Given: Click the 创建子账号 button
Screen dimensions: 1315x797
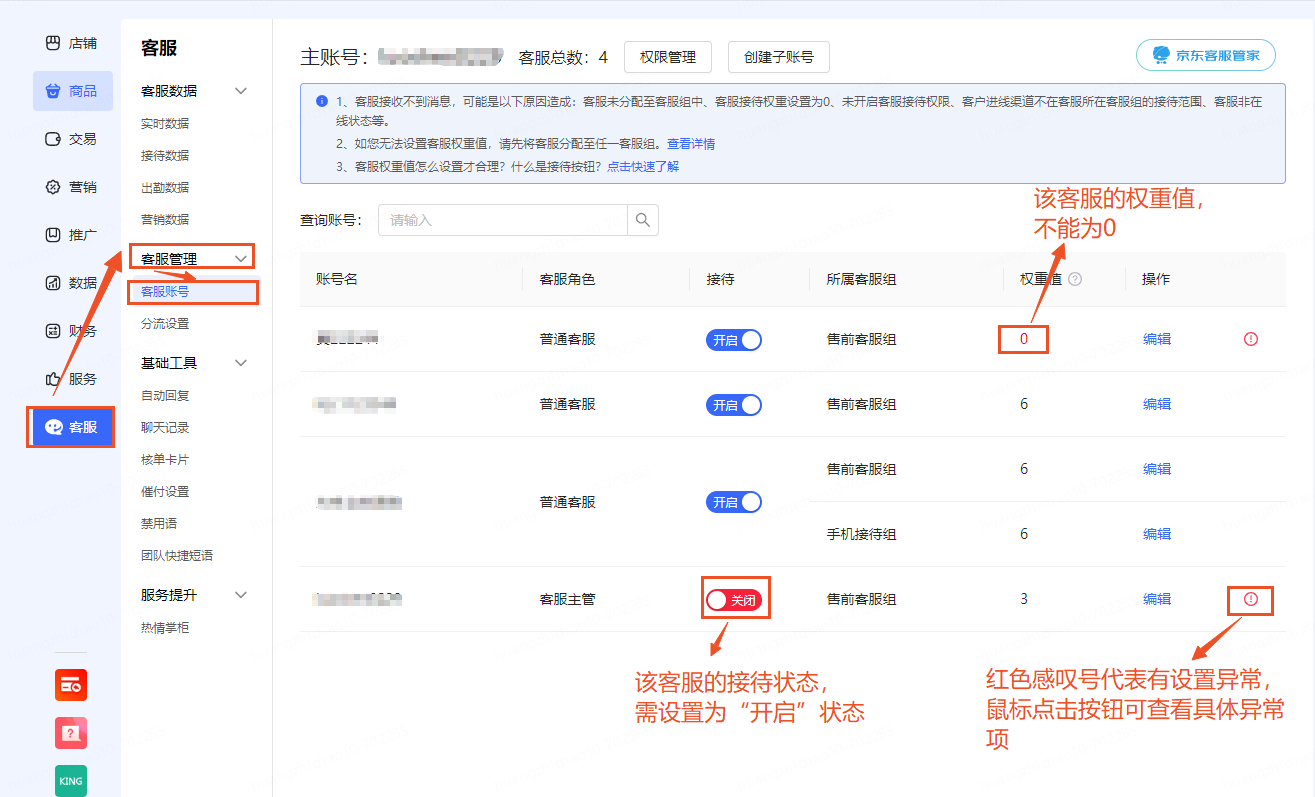Looking at the screenshot, I should tap(779, 57).
